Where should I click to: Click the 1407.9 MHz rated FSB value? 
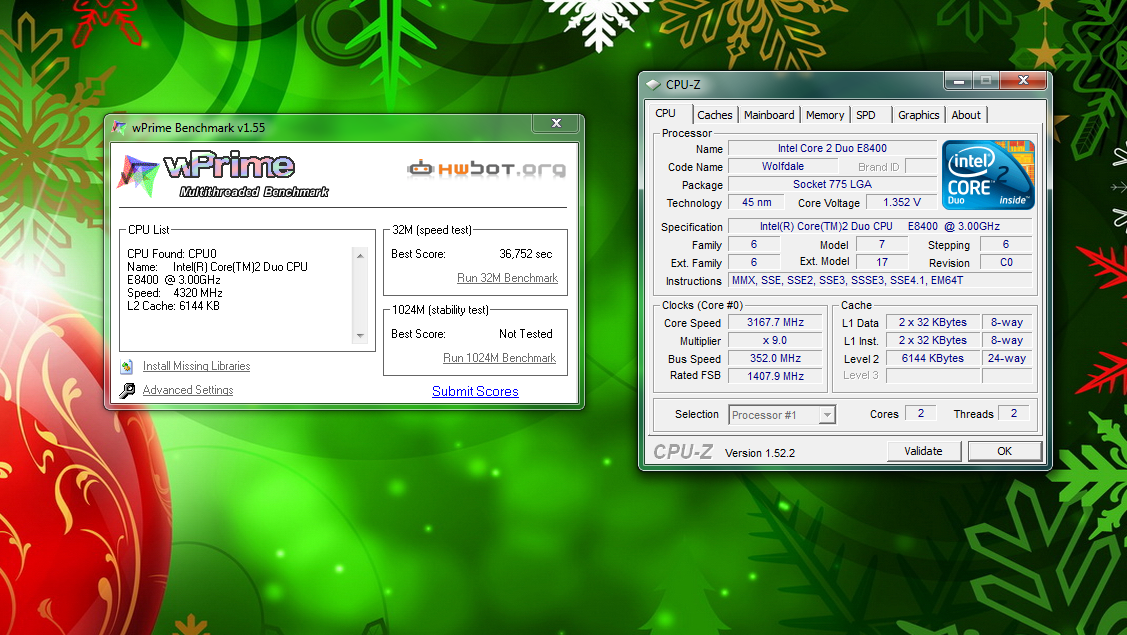coord(775,376)
